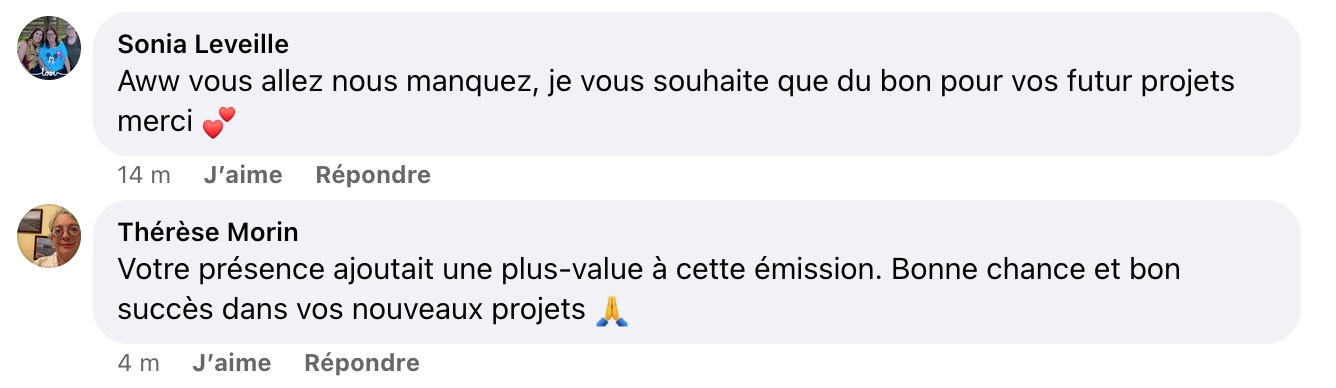Click empty bubble area right of hearts emoji
1336x388 pixels.
(760, 123)
